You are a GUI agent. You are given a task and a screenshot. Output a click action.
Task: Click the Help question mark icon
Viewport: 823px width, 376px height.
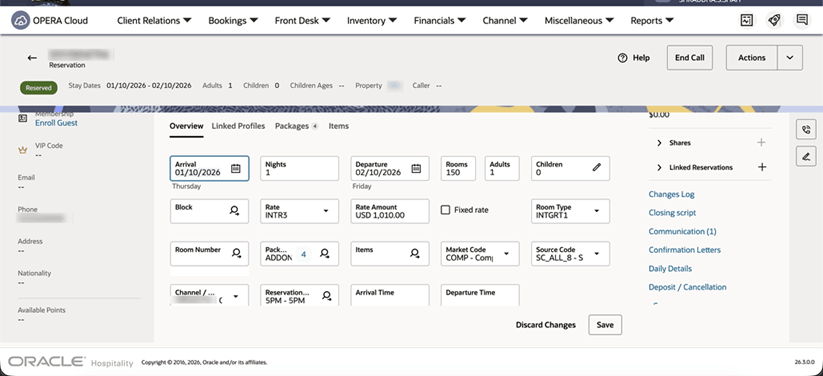pos(622,58)
